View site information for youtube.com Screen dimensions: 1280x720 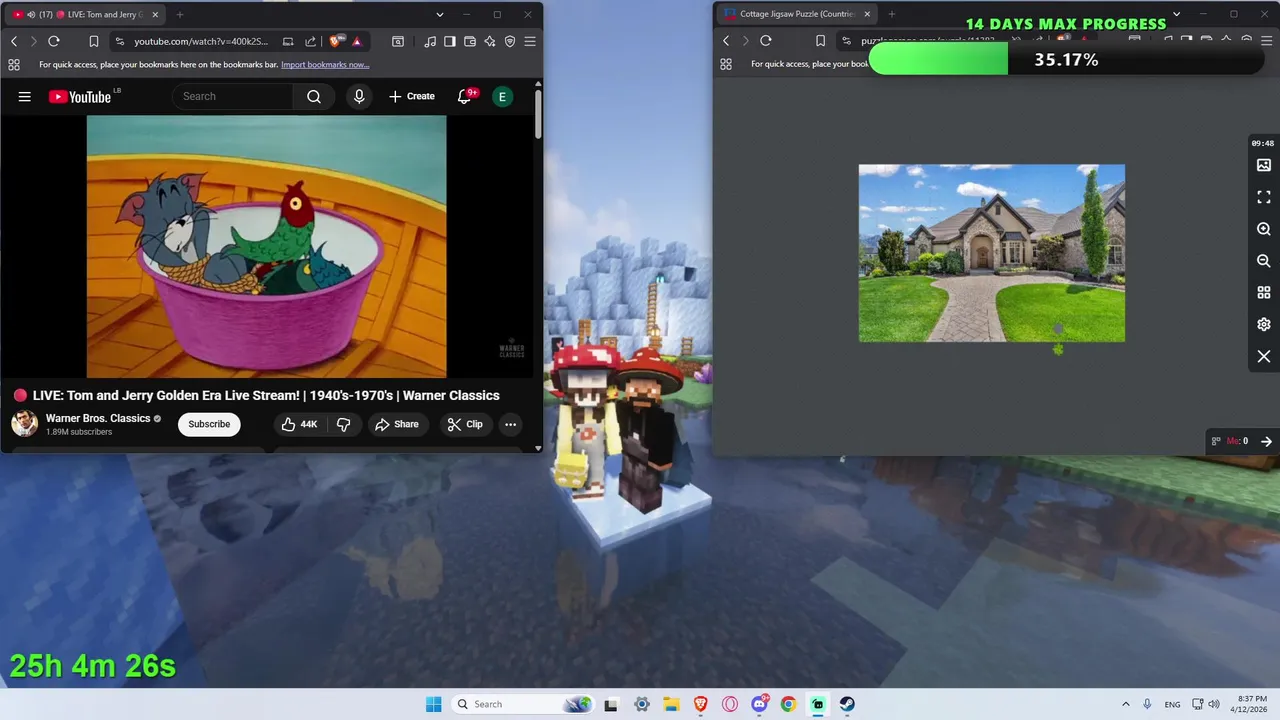[120, 41]
